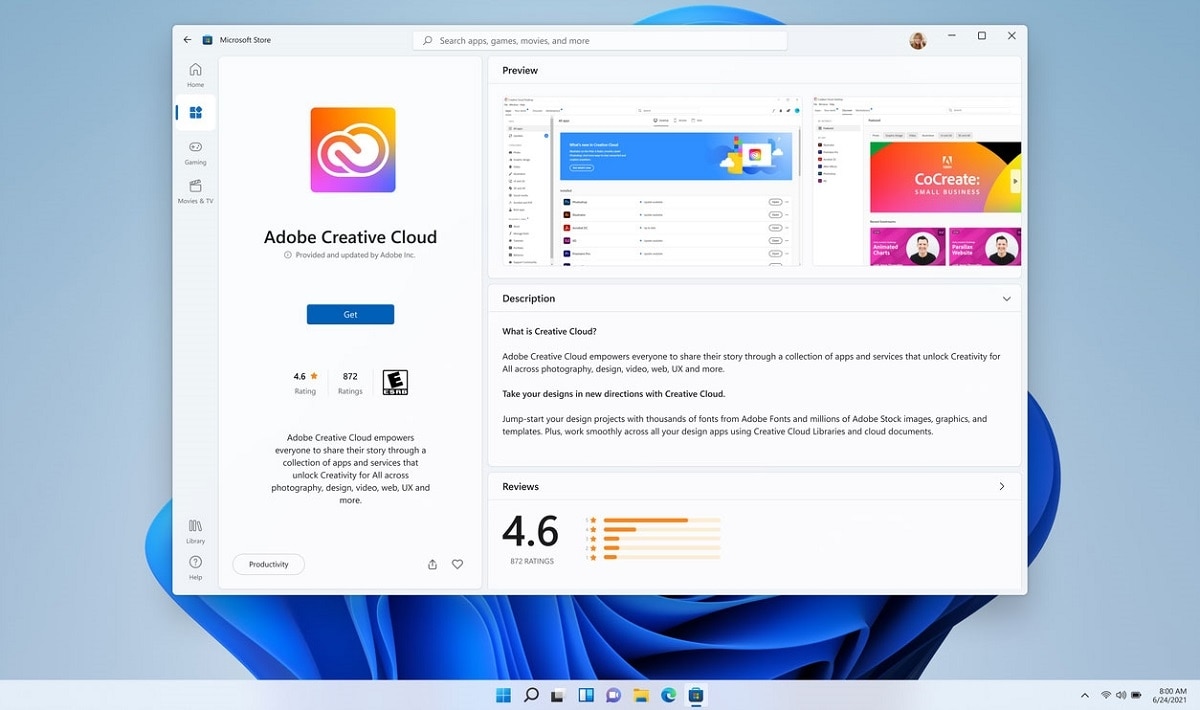Open Help from the sidebar
Viewport: 1200px width, 710px height.
(195, 567)
